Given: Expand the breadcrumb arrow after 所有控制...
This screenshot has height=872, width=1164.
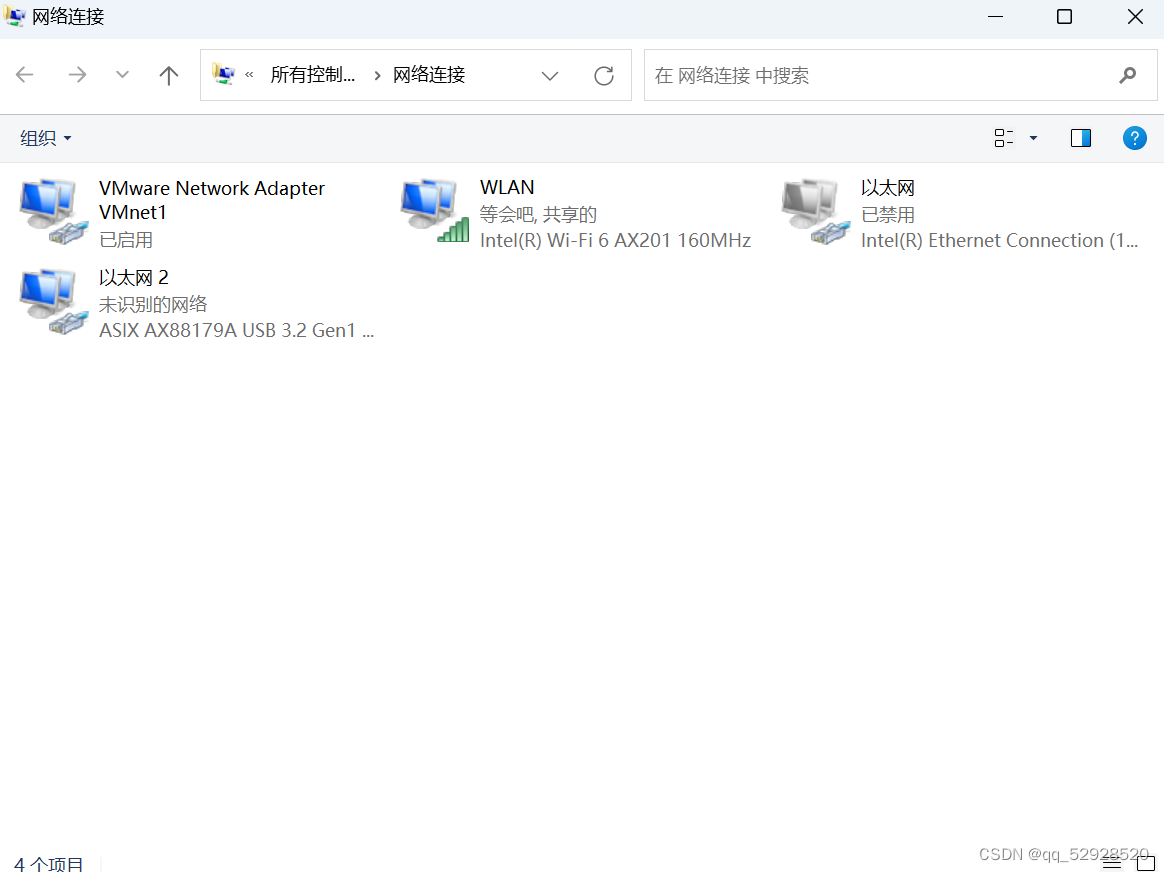Looking at the screenshot, I should [377, 76].
